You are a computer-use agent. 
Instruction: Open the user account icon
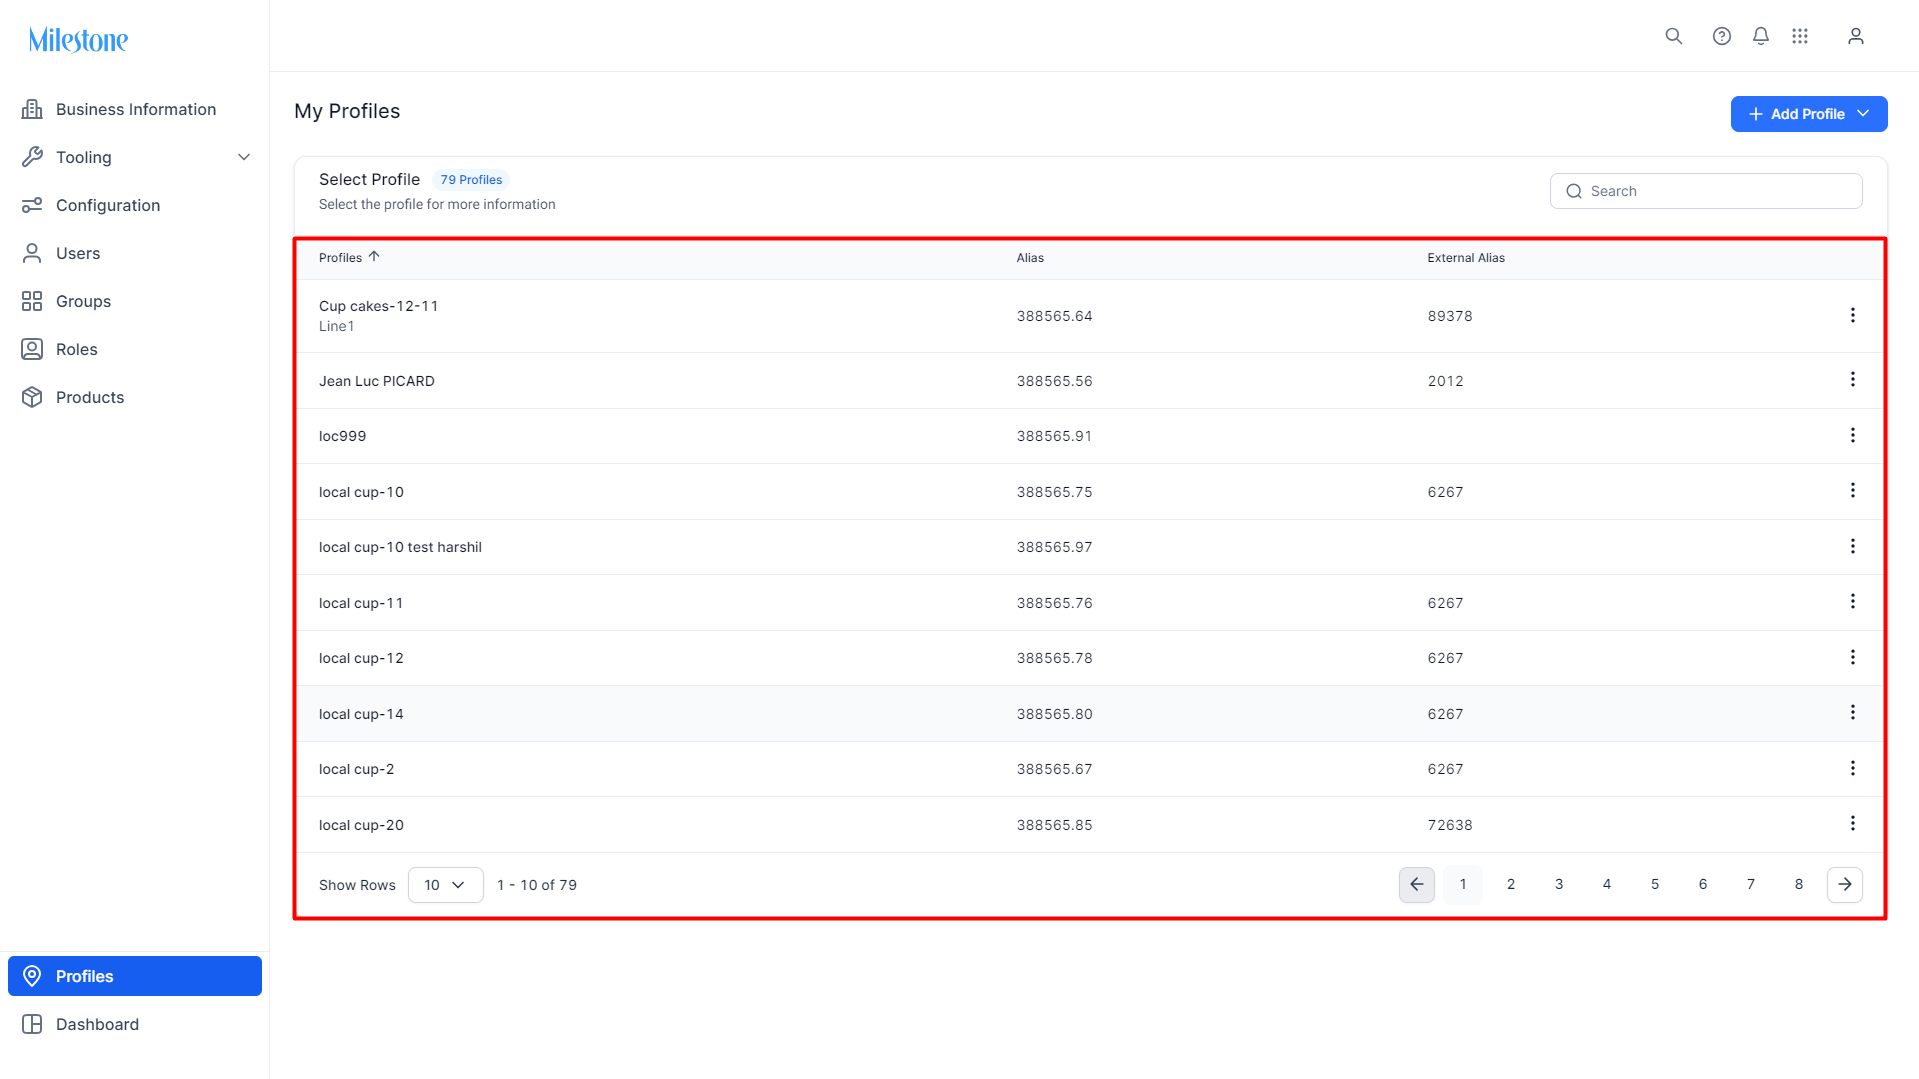pos(1855,36)
